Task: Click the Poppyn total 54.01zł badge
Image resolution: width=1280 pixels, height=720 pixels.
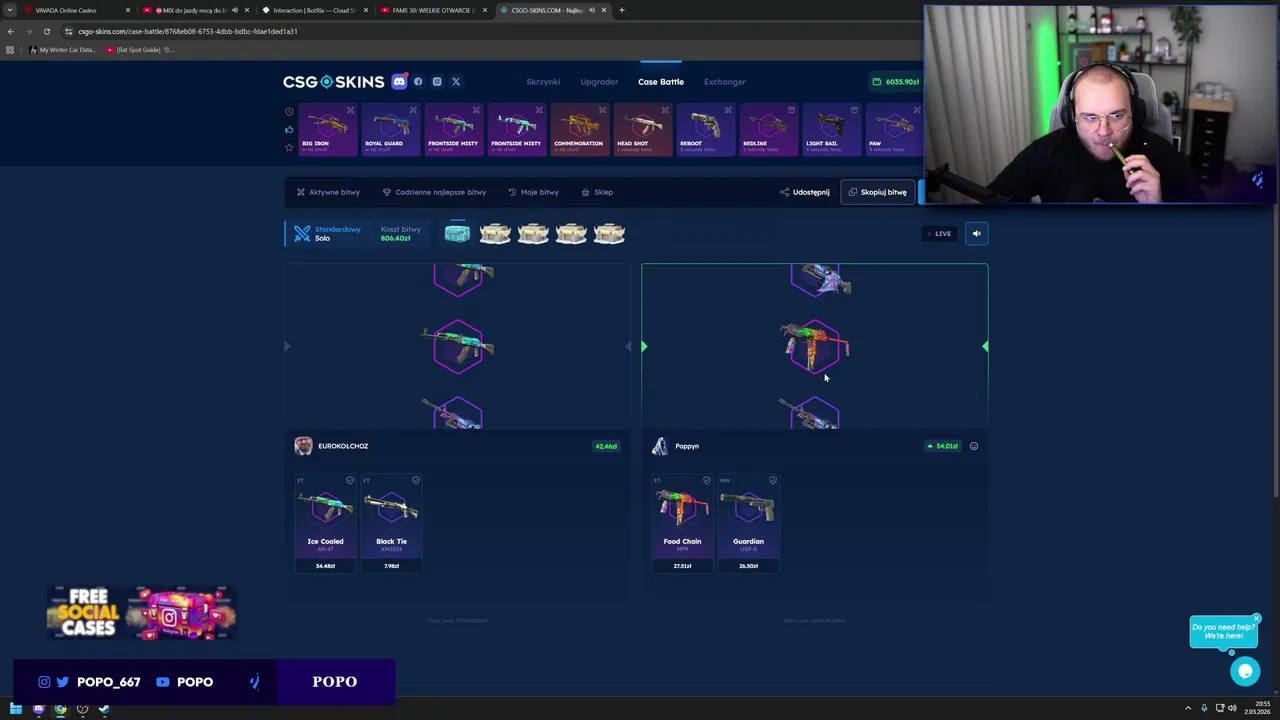Action: pos(943,446)
